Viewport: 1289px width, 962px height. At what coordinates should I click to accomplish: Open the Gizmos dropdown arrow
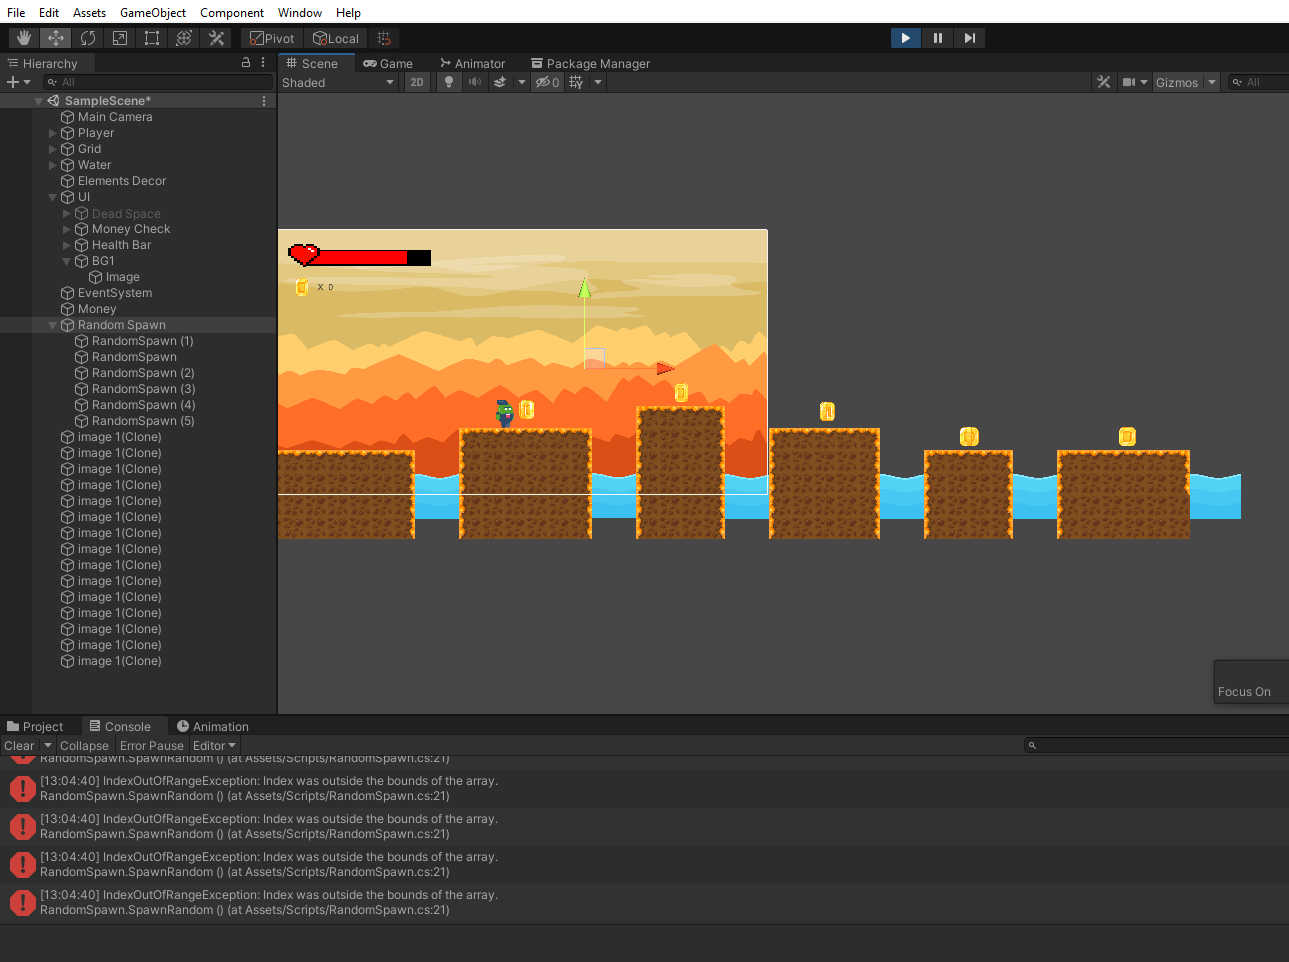1212,82
